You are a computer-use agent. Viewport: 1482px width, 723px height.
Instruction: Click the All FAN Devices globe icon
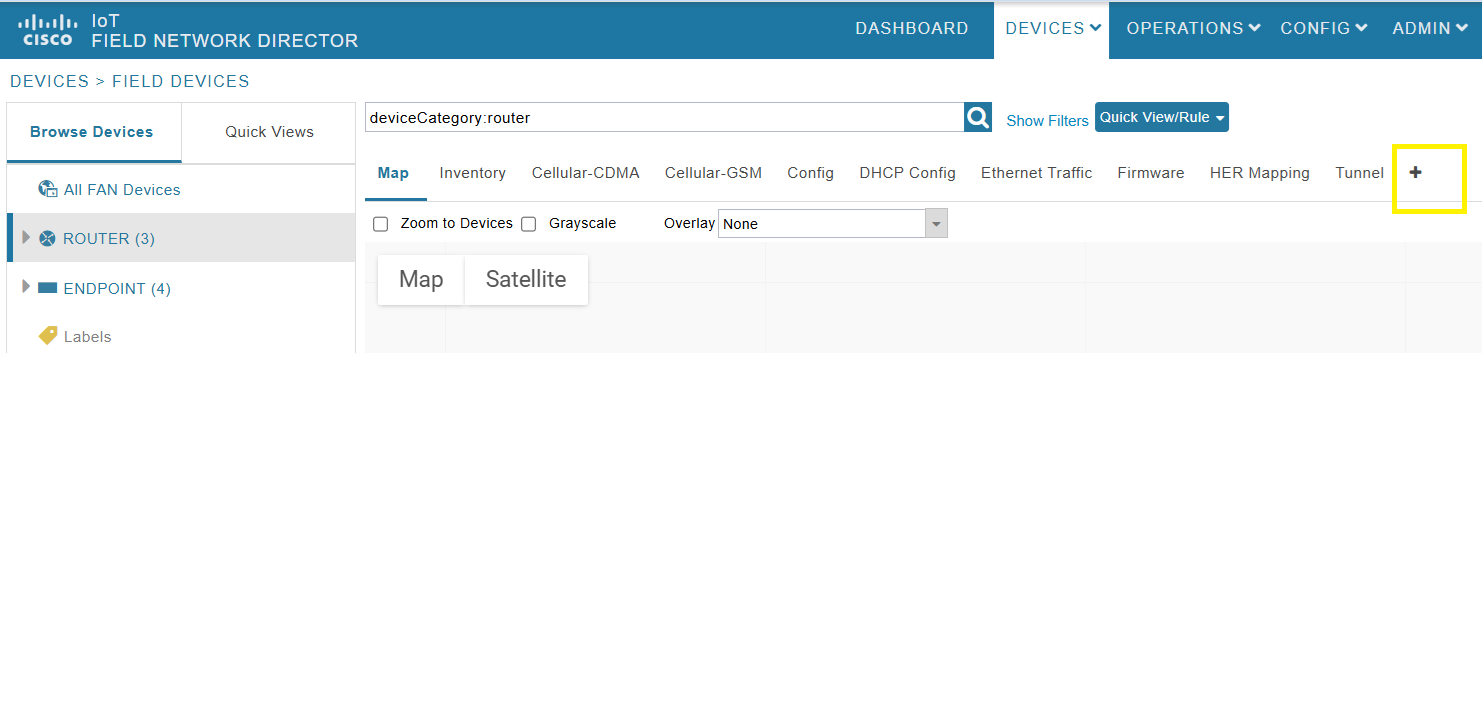coord(47,189)
